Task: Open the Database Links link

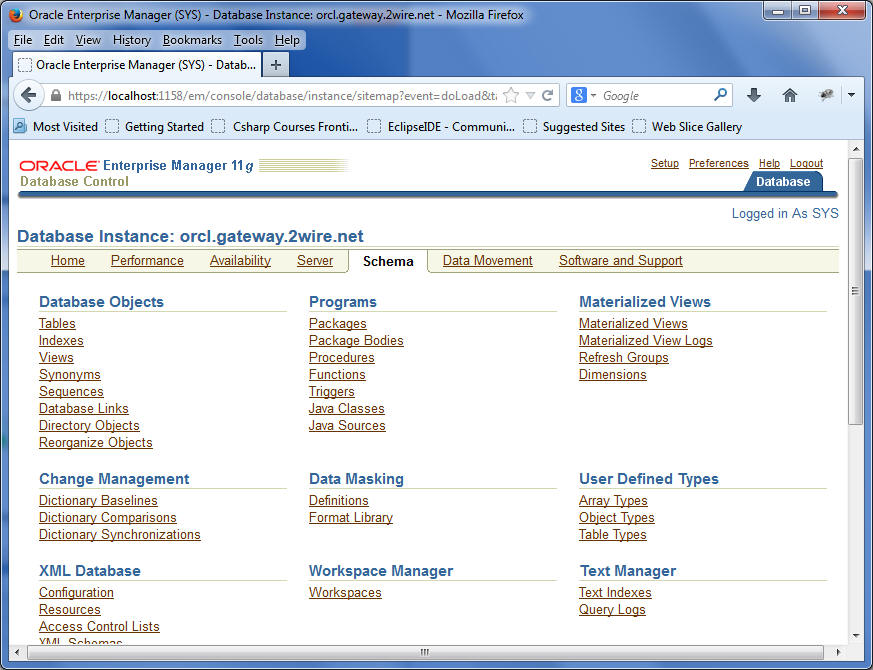Action: pos(84,408)
